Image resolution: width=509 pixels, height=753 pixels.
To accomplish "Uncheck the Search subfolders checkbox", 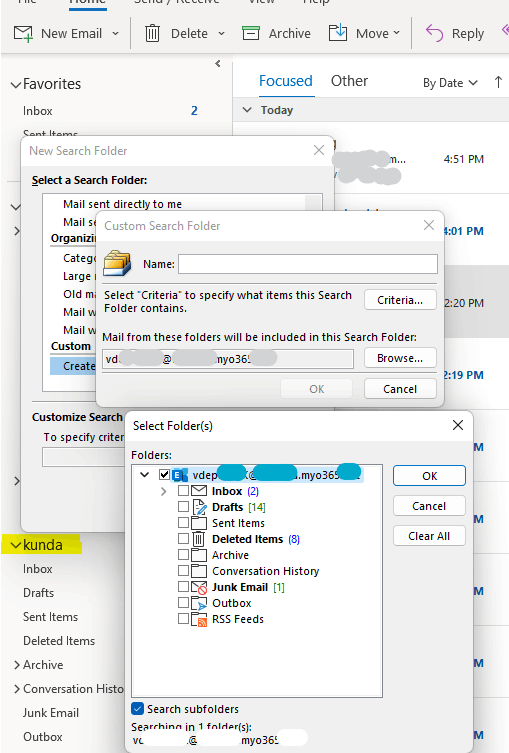I will (137, 709).
